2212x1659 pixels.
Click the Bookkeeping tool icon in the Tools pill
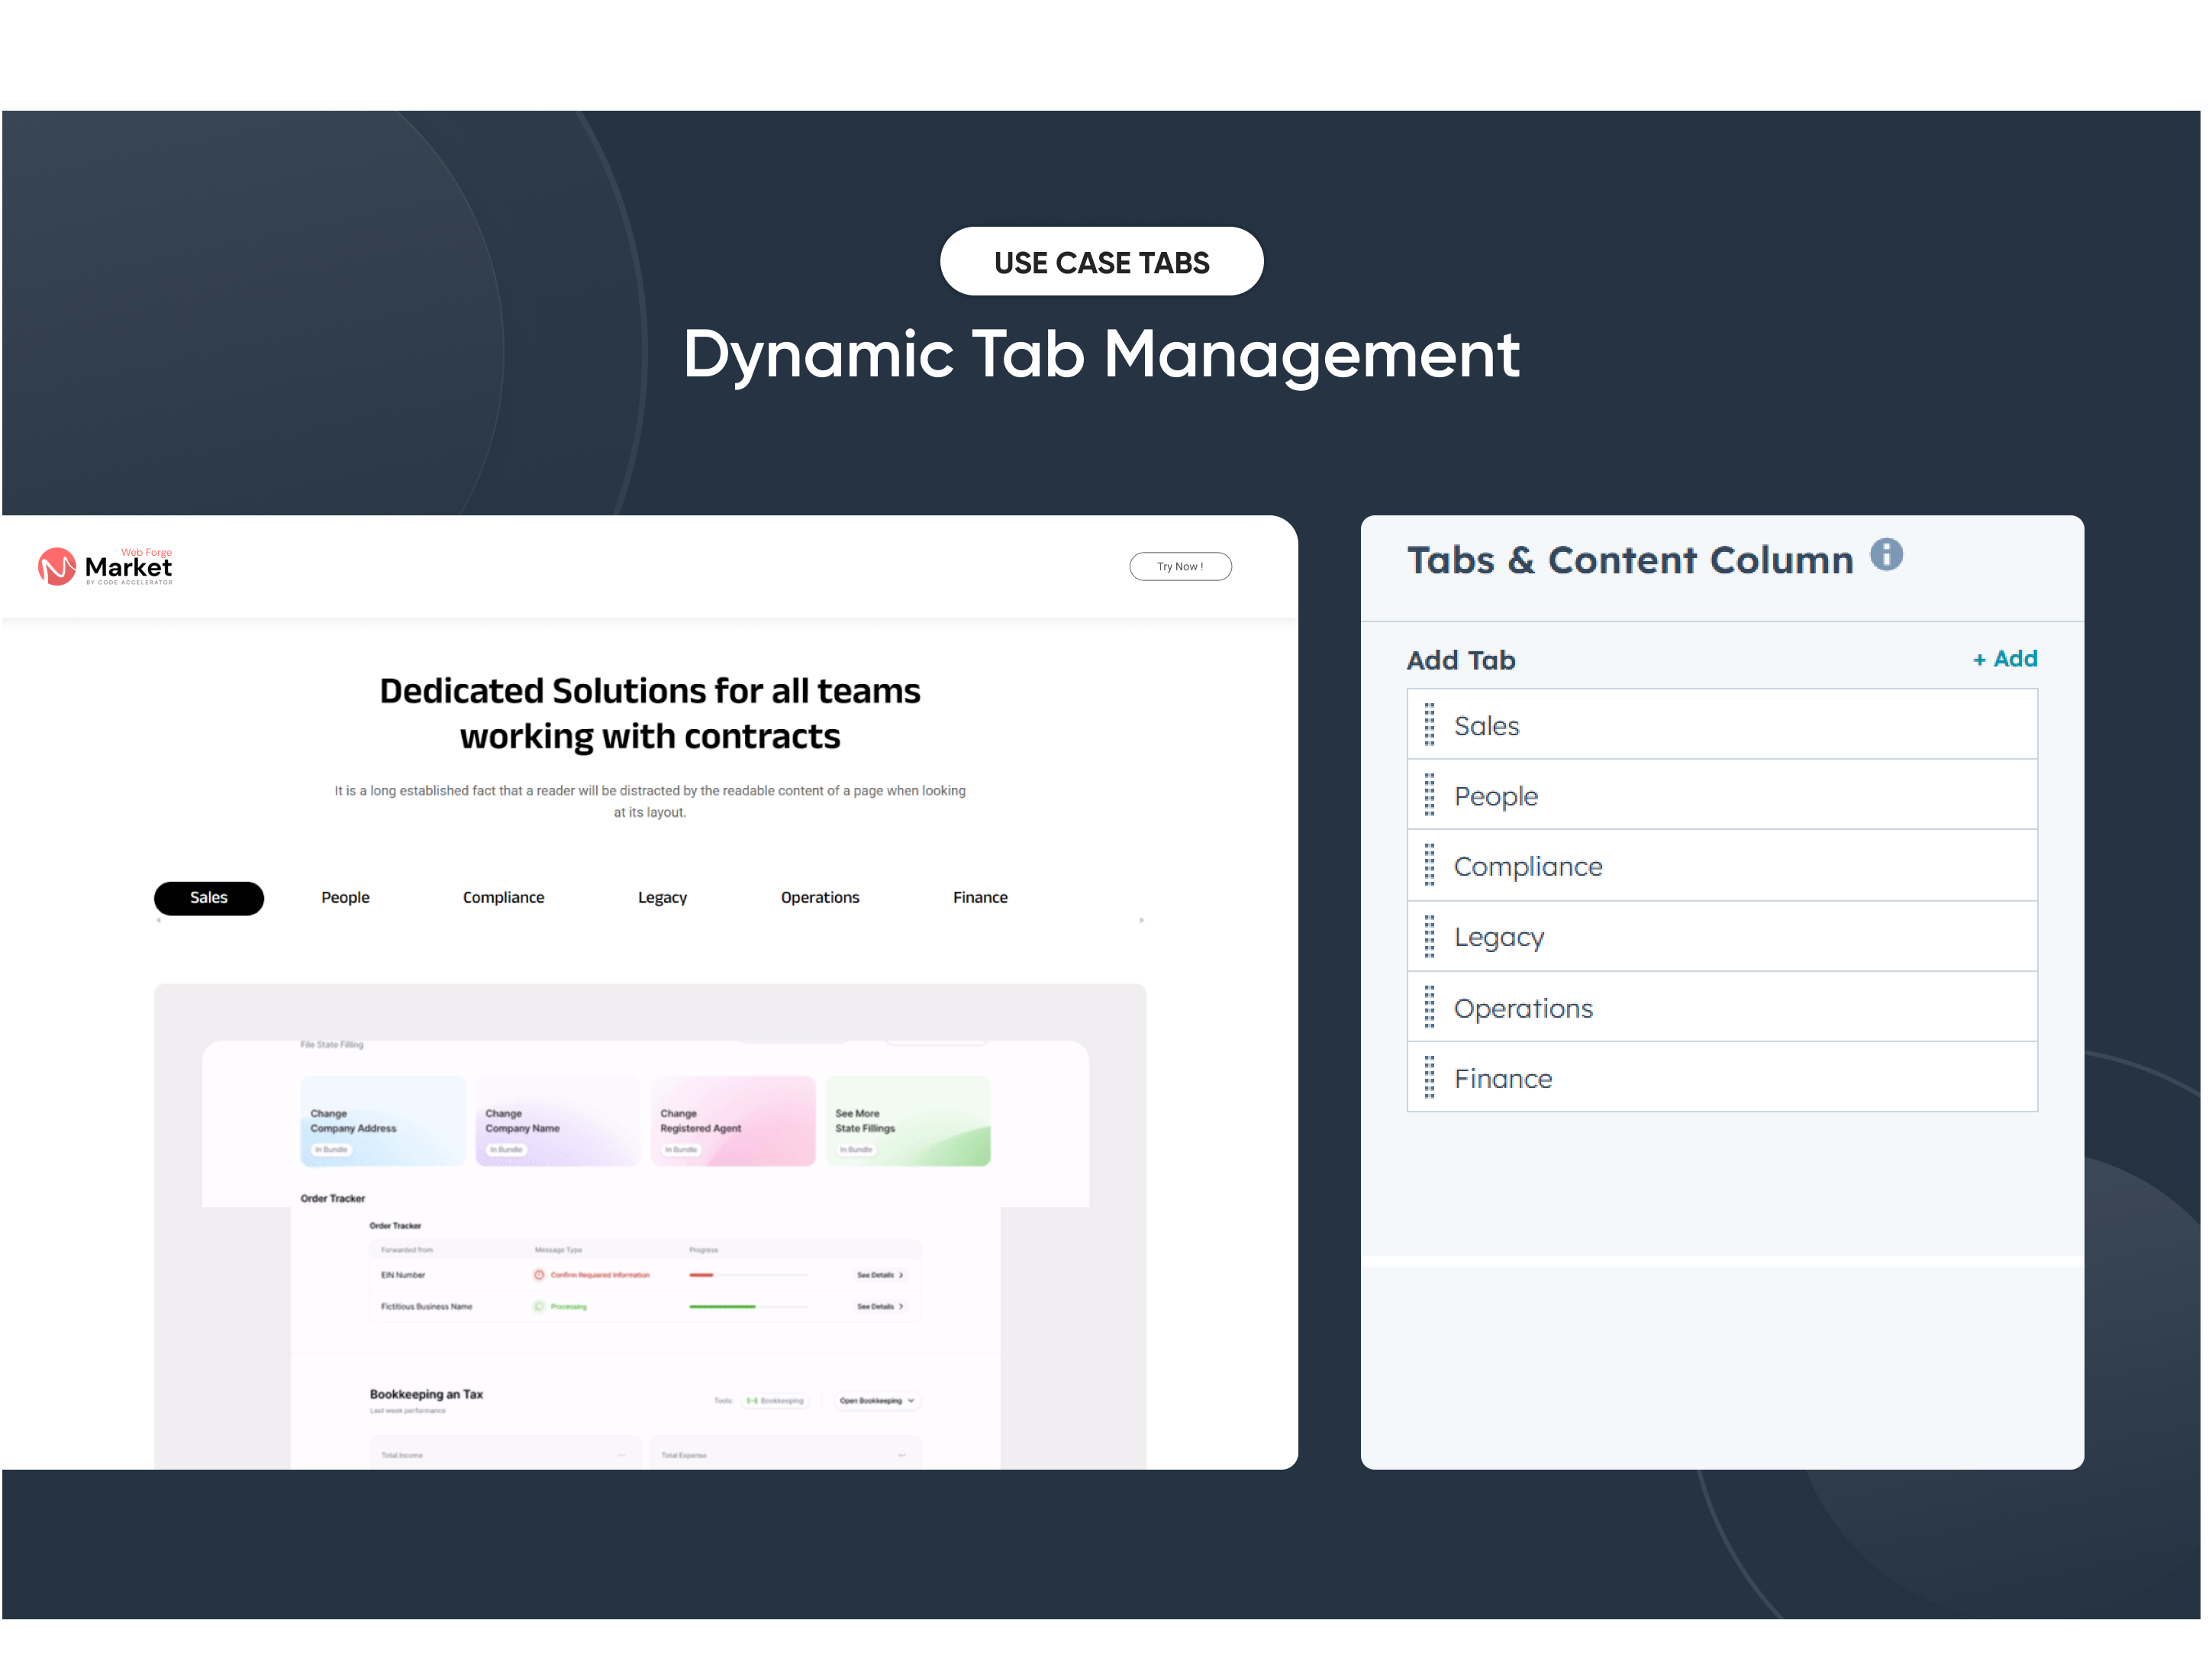[752, 1401]
